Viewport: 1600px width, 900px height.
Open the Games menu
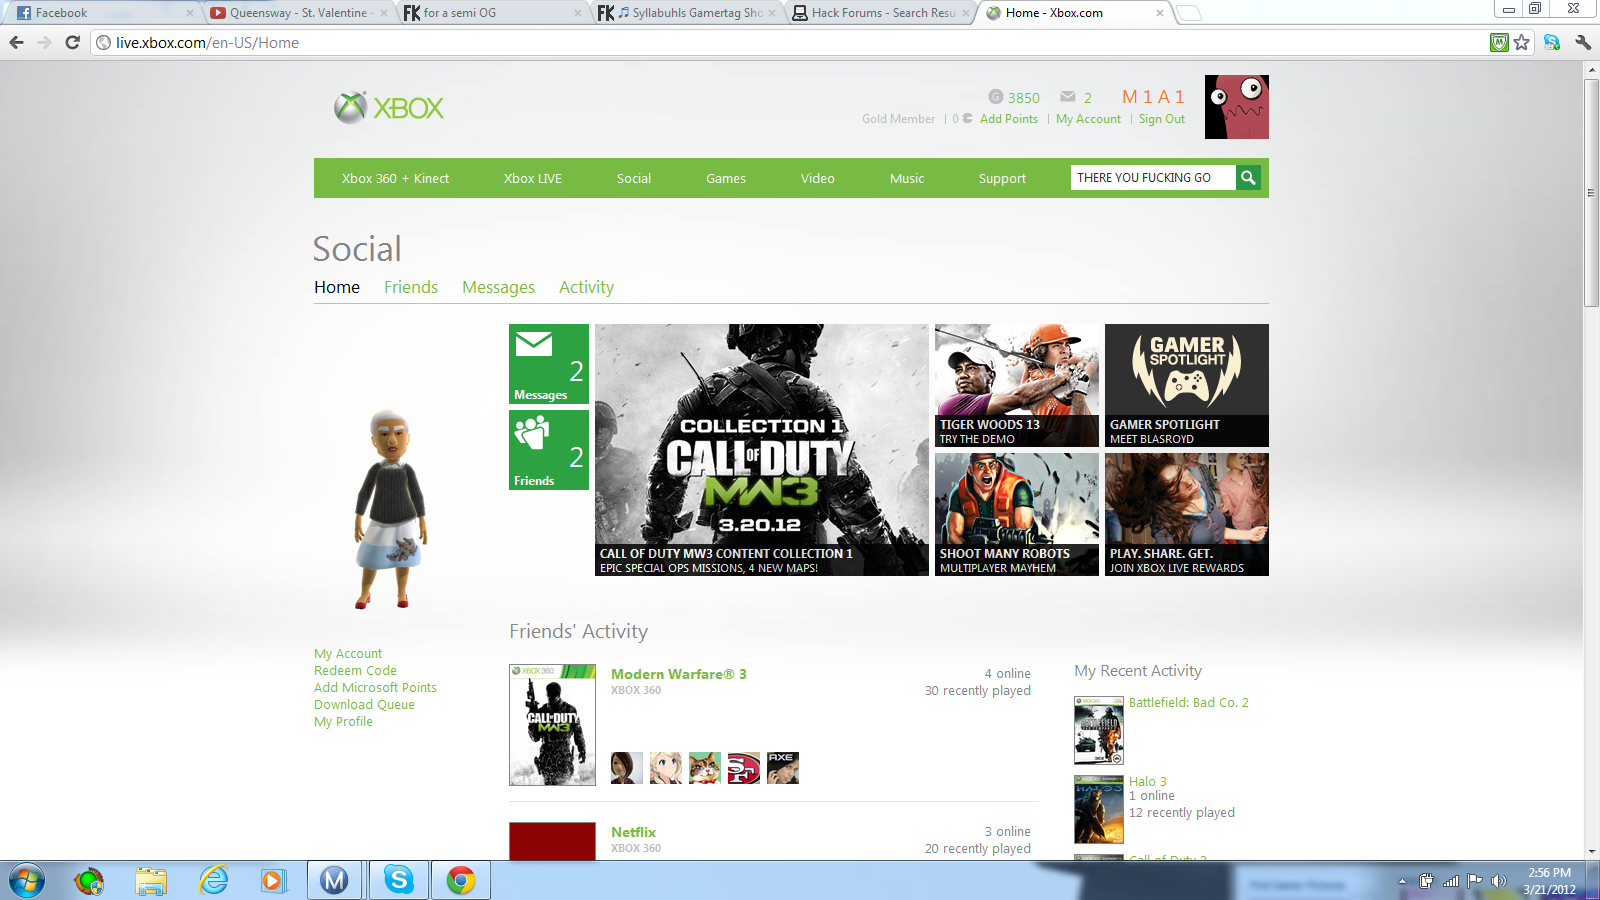pyautogui.click(x=726, y=178)
